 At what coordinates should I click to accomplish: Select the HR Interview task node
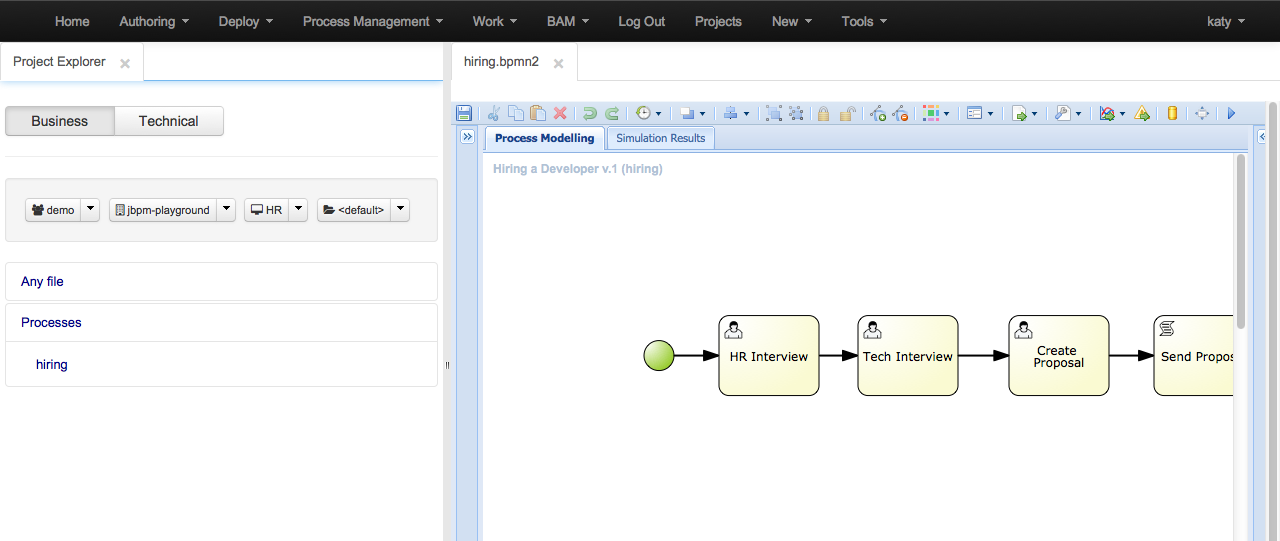tap(768, 356)
